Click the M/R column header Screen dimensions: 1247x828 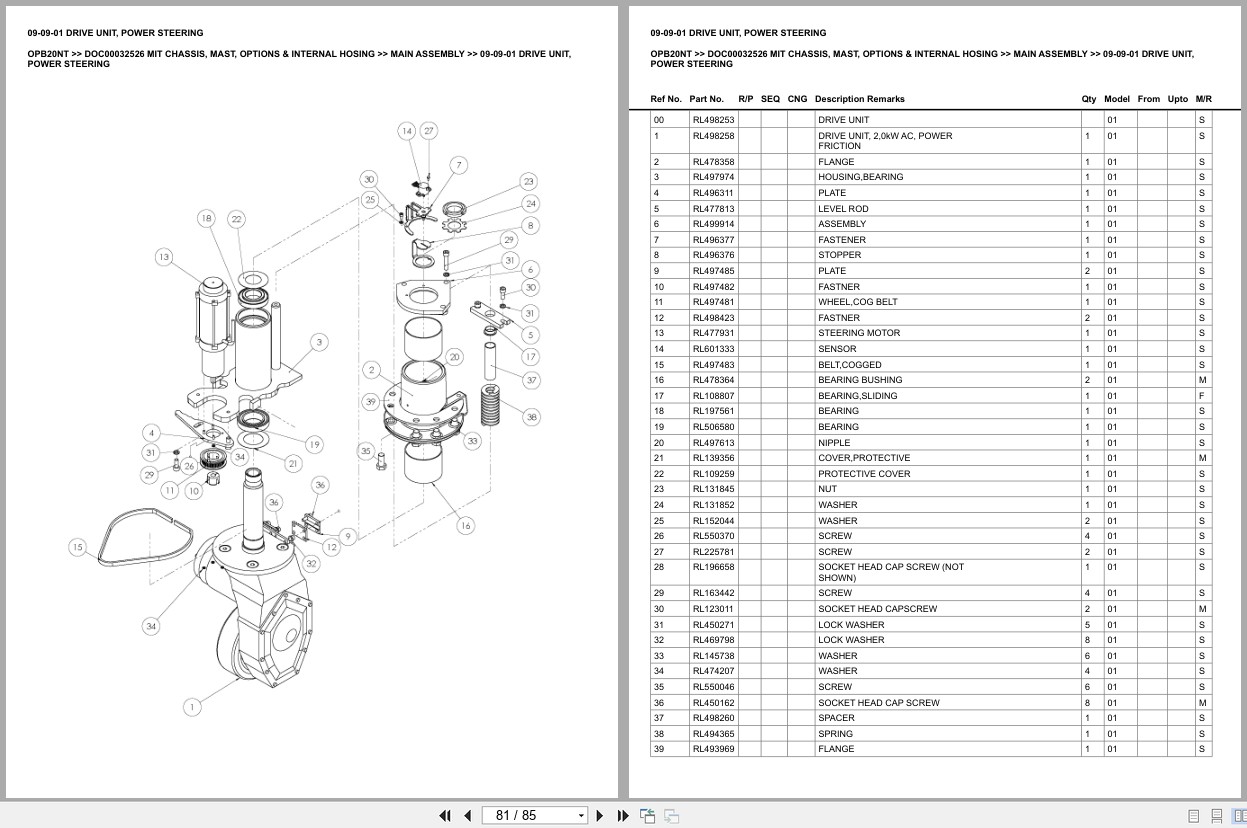[x=1203, y=99]
